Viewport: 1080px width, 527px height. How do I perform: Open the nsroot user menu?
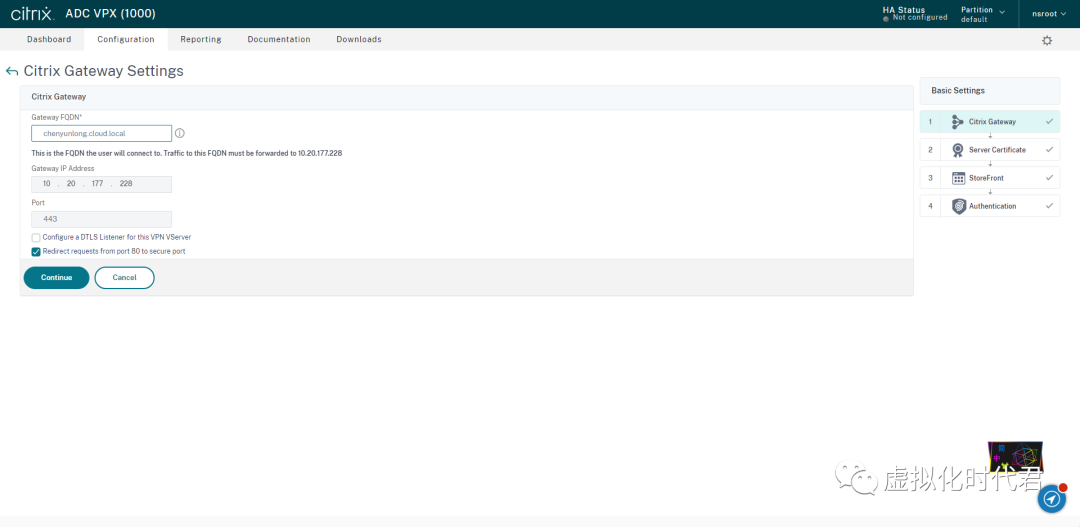point(1049,14)
